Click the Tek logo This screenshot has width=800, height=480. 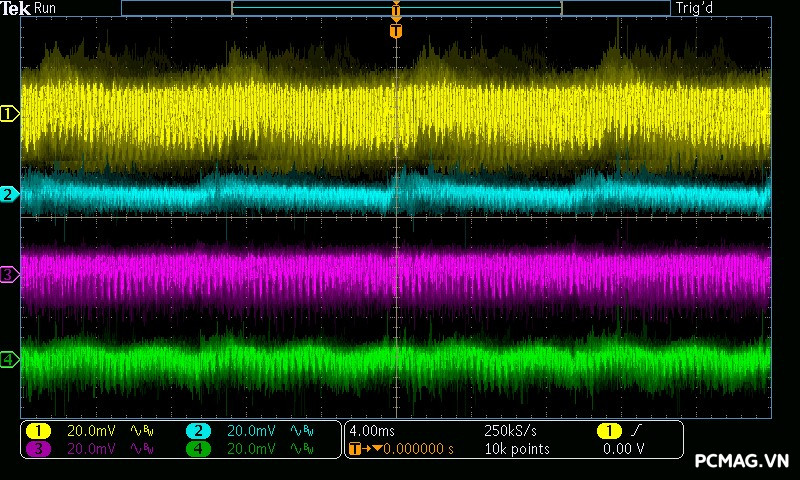click(16, 8)
